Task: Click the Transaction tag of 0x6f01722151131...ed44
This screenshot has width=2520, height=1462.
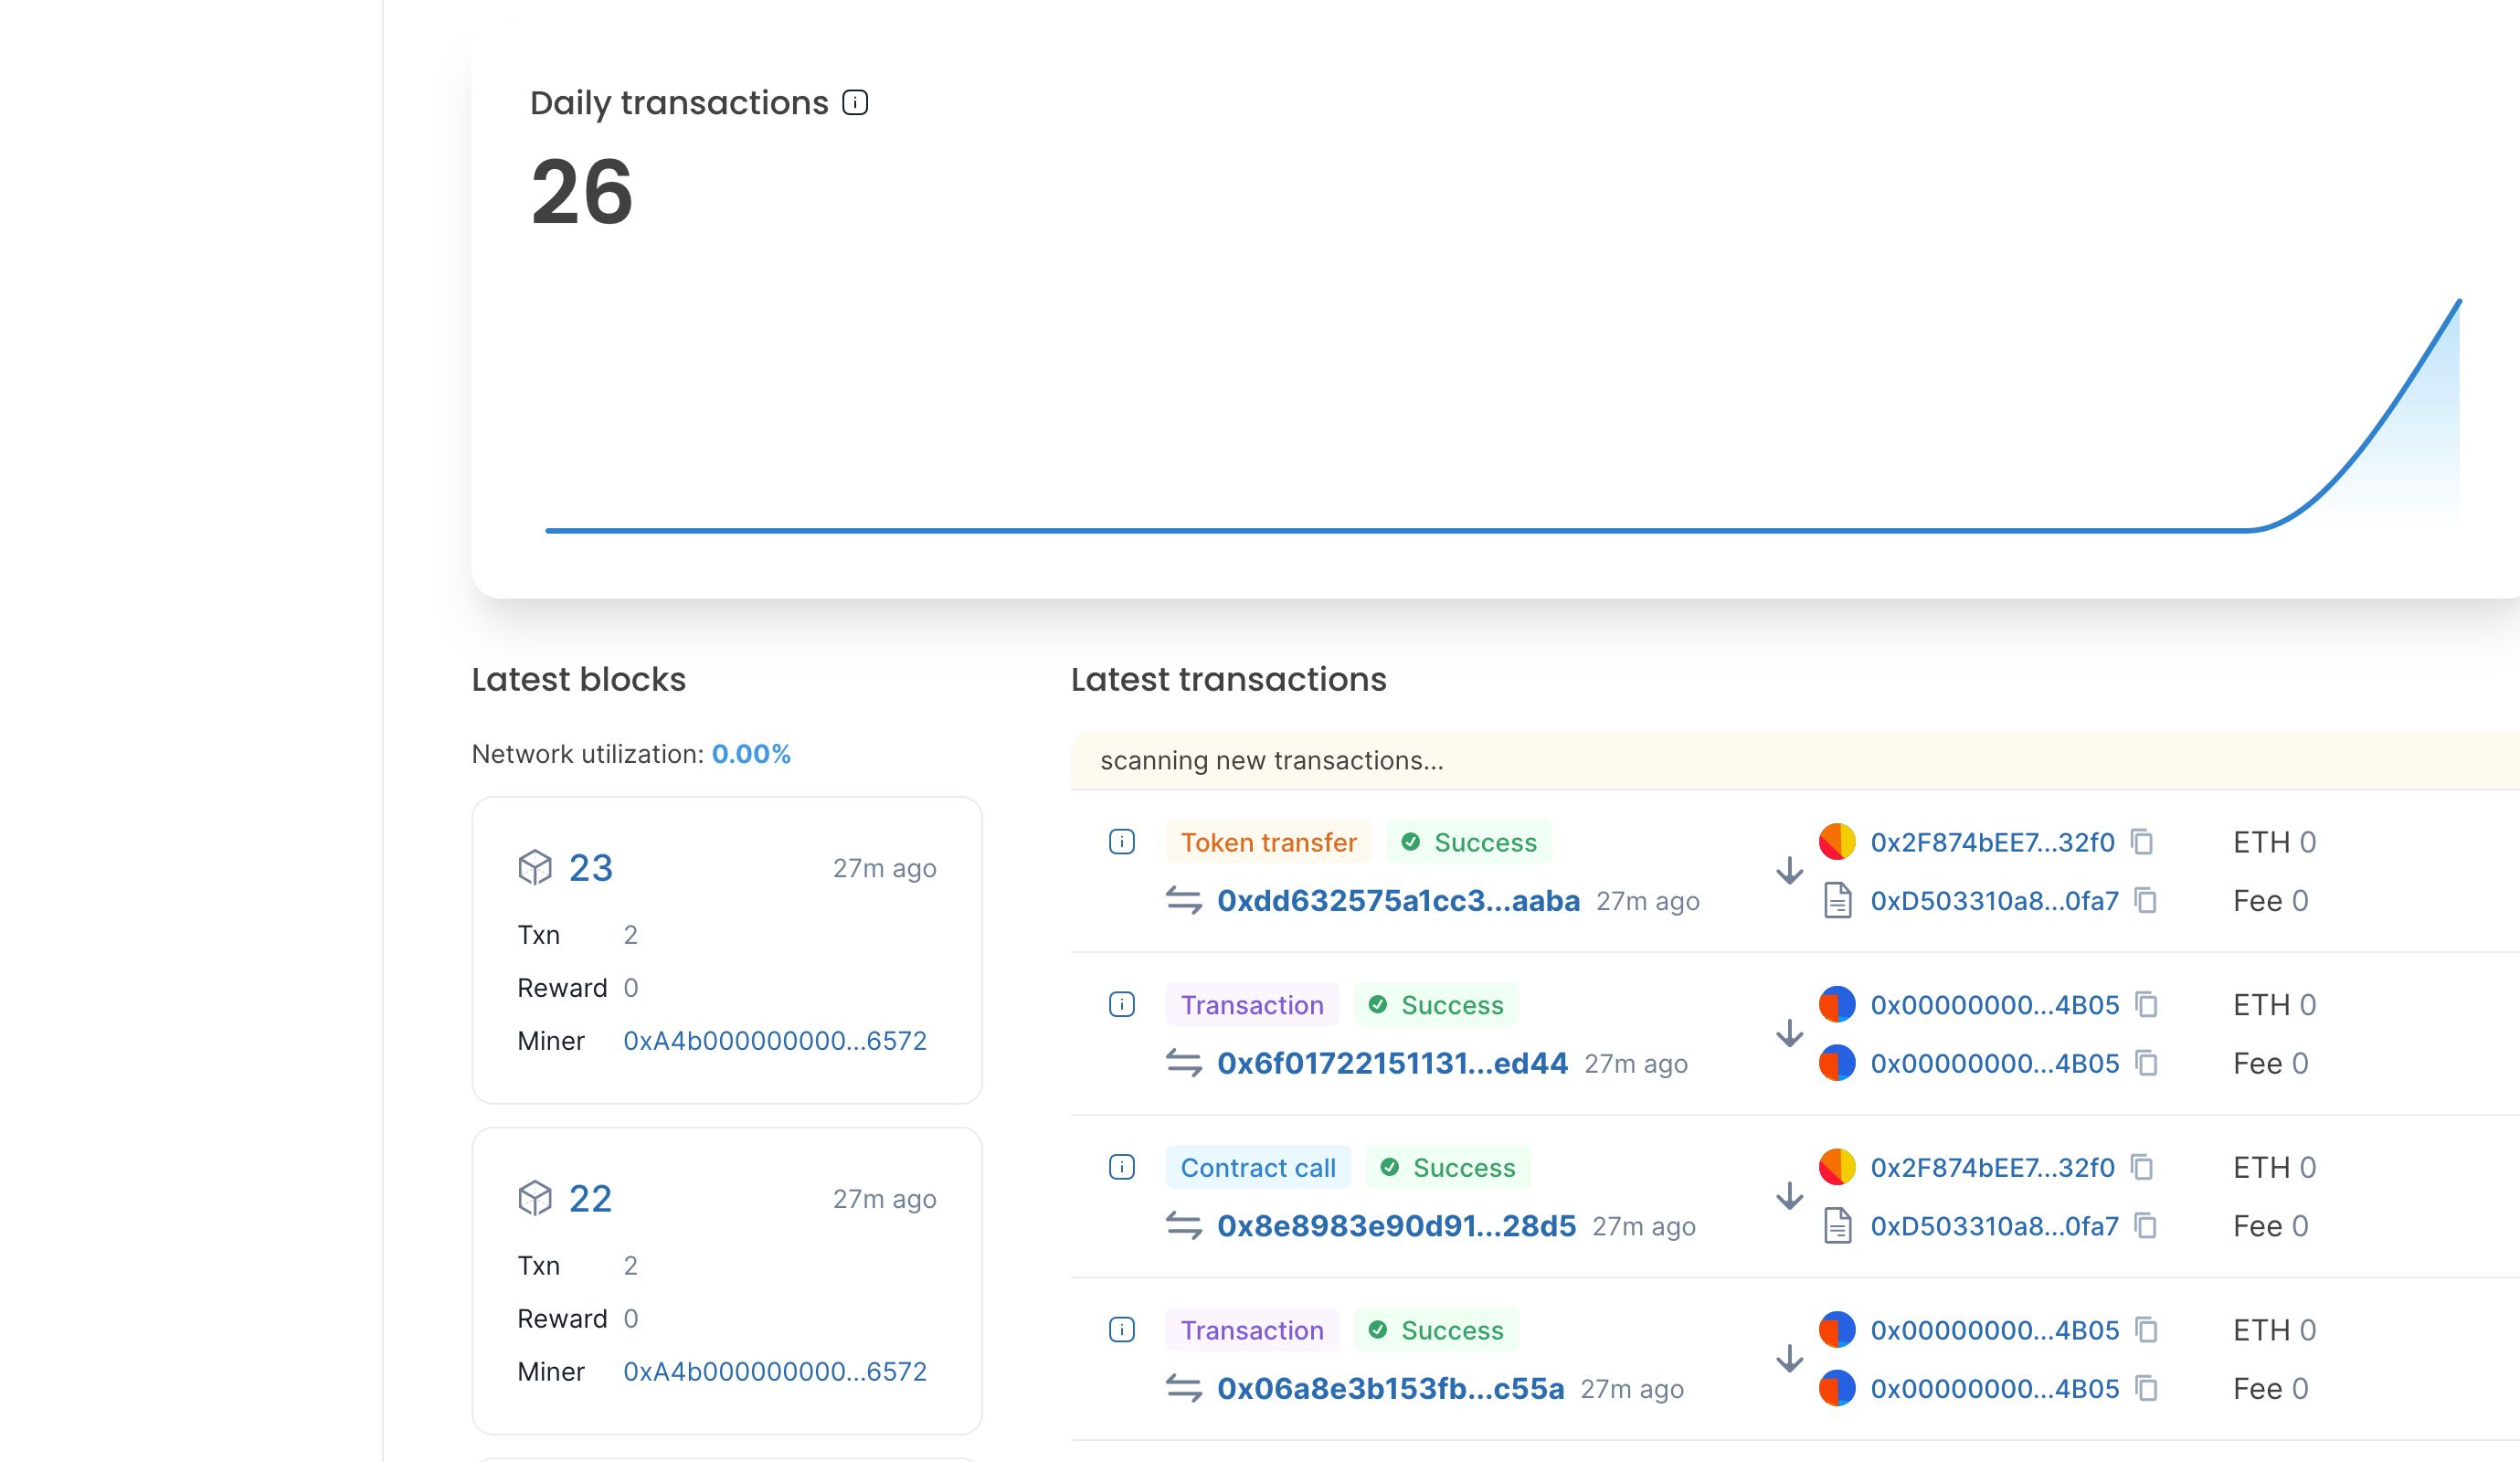Action: click(x=1252, y=1004)
